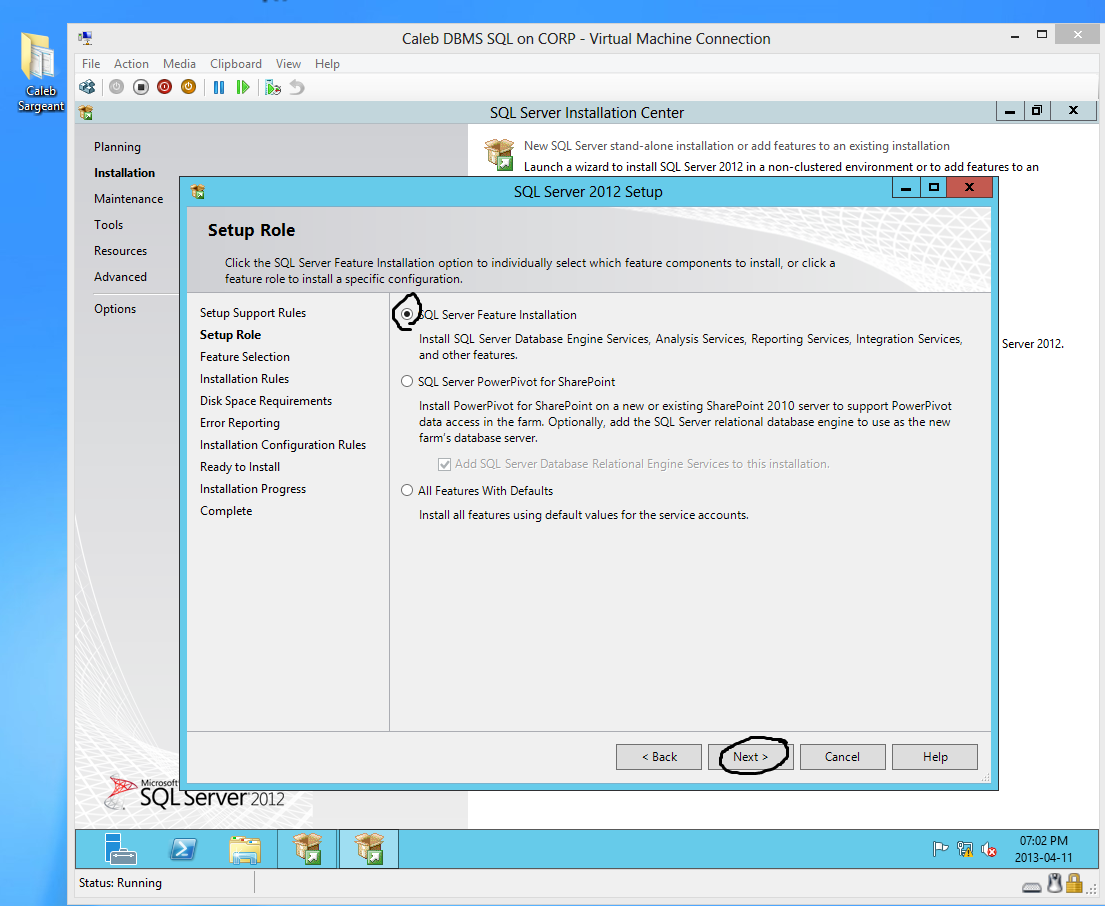Click the green Reset/Resume toolbar icon
This screenshot has height=906, width=1105.
(243, 87)
